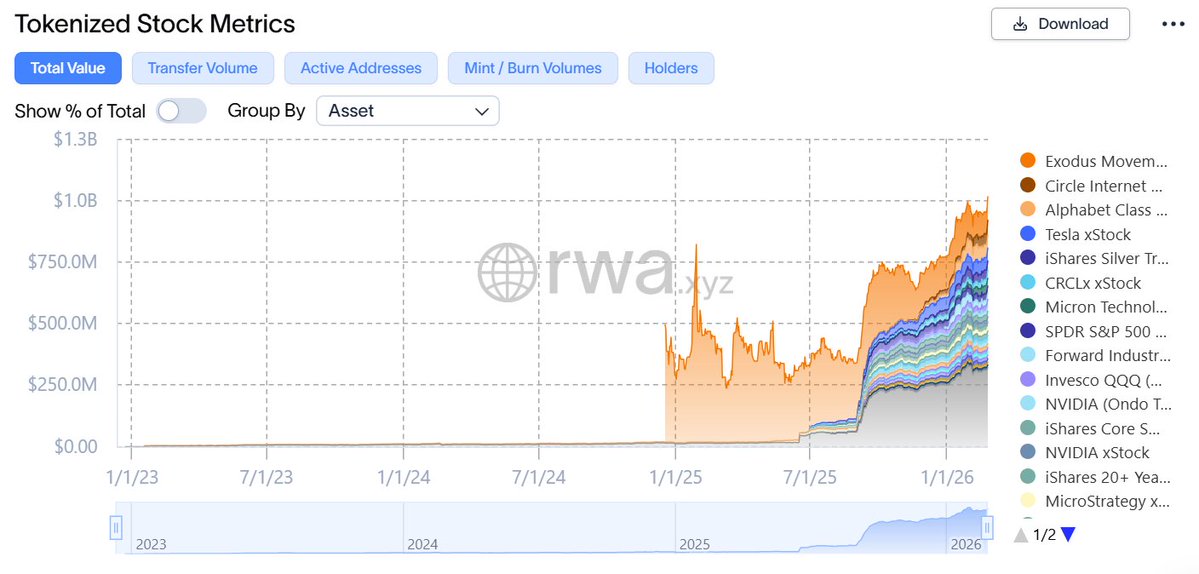Screen dimensions: 1199x574
Task: Click 2024 on the timeline range bar
Action: coord(422,545)
